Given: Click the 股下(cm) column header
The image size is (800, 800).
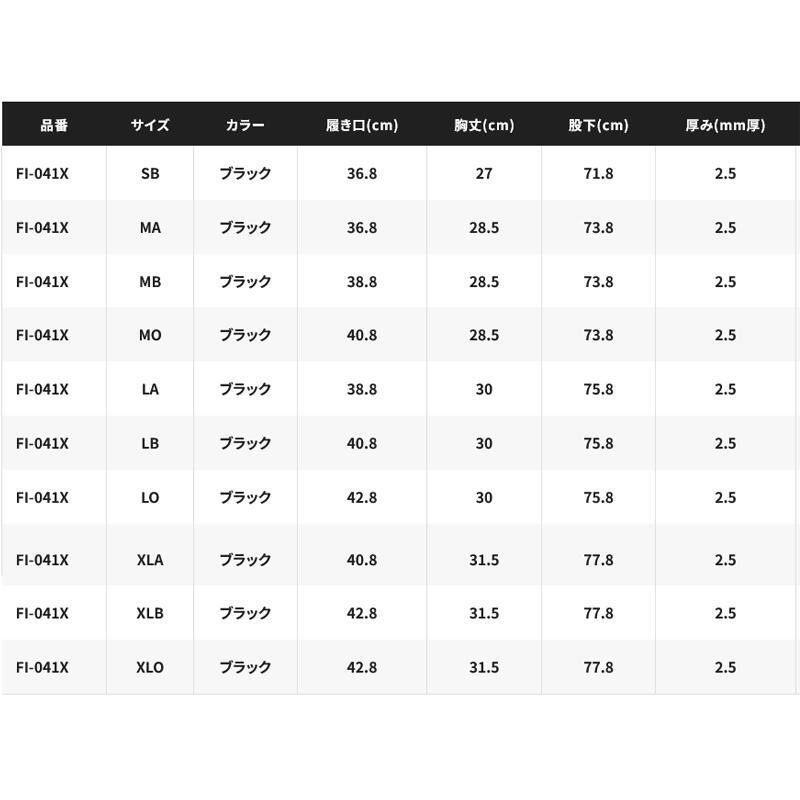Looking at the screenshot, I should point(598,125).
